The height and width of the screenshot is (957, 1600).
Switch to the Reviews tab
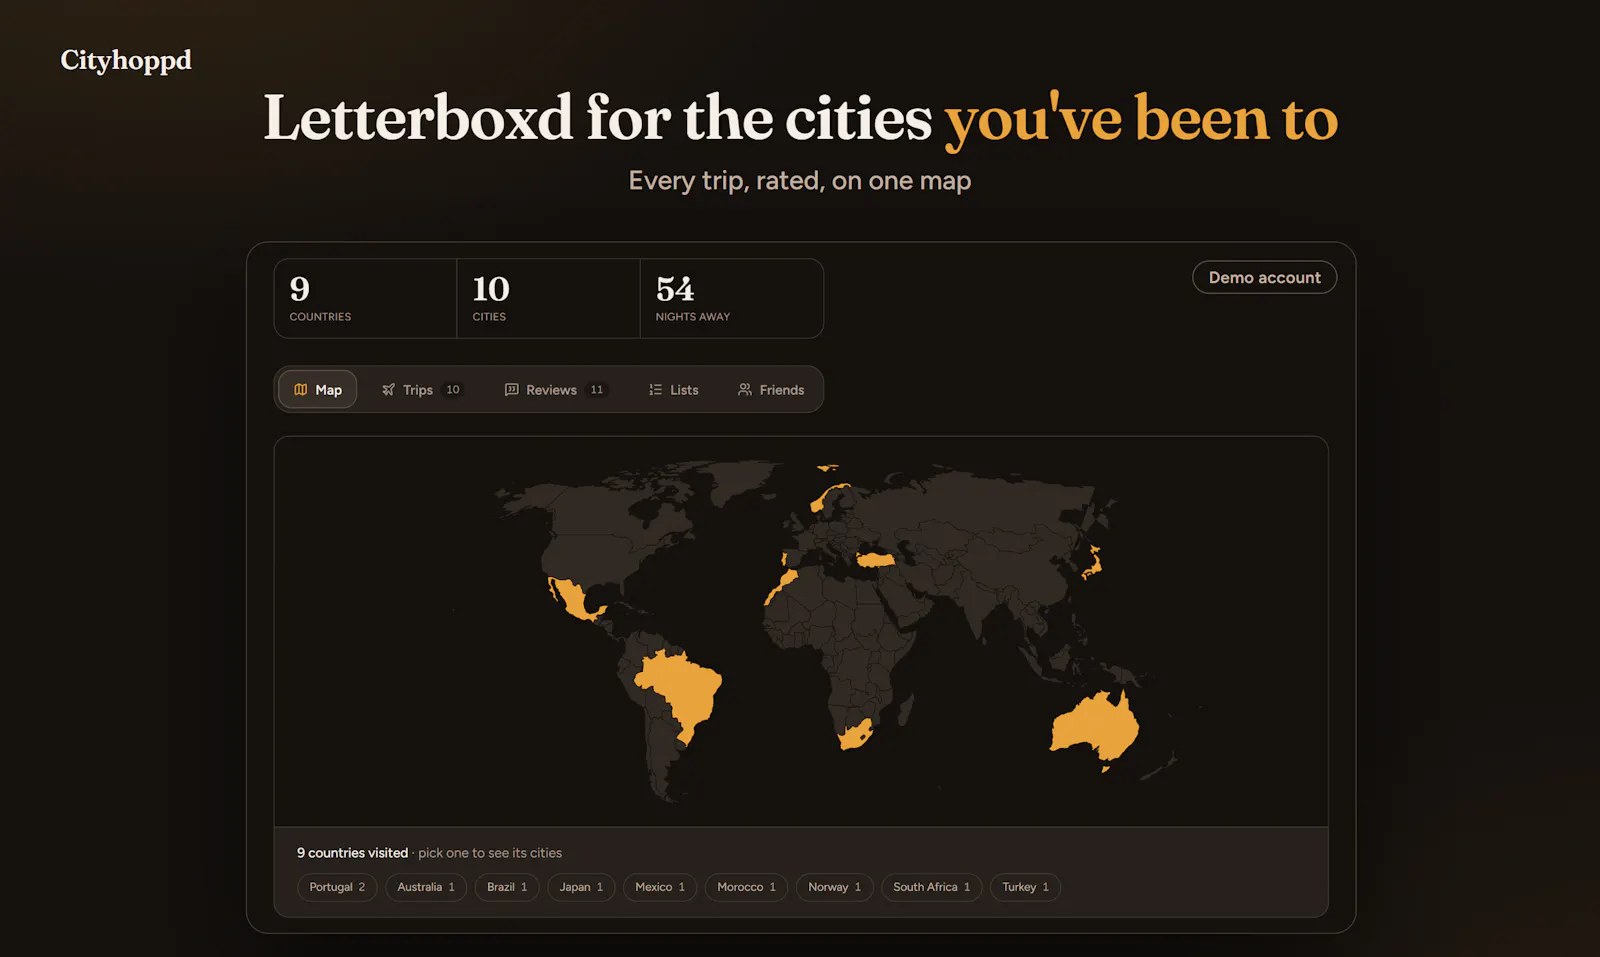(556, 390)
